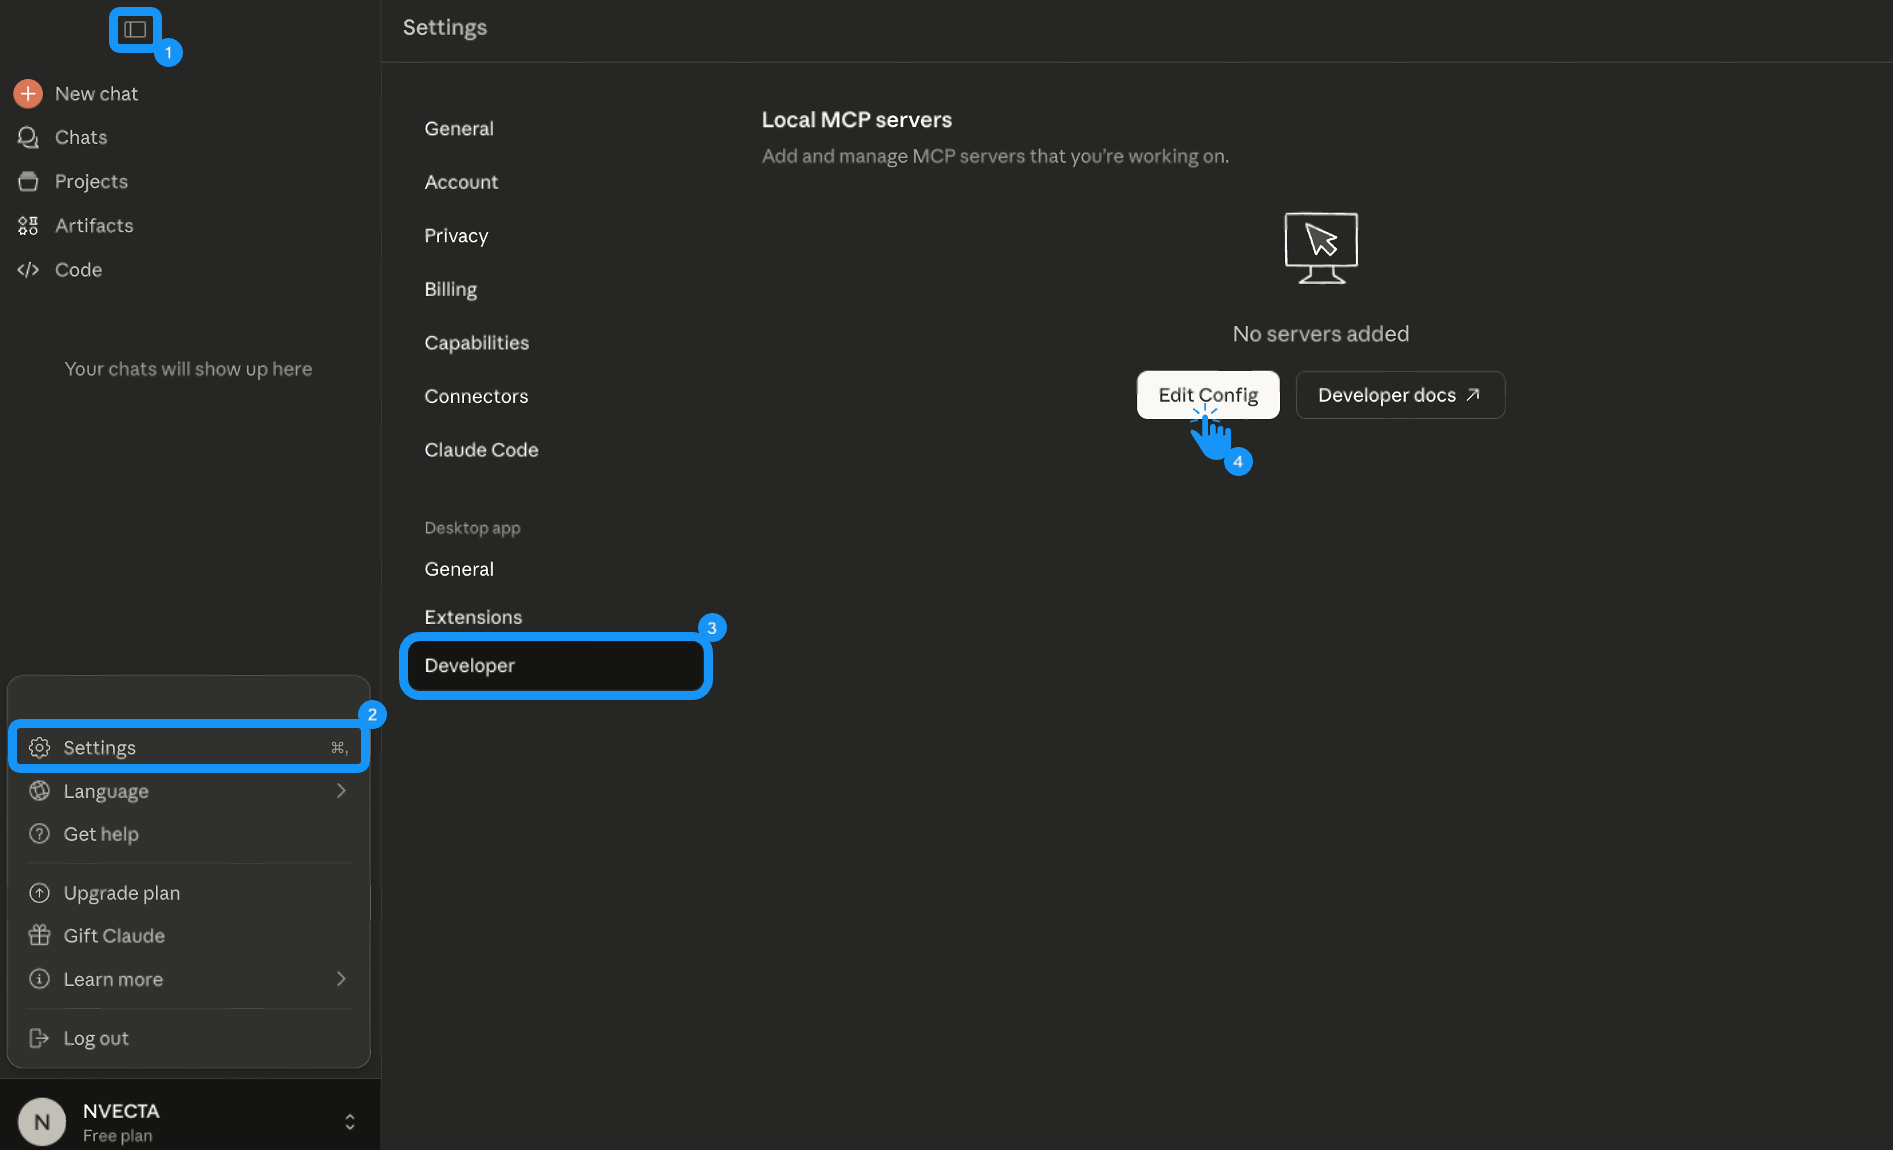Screen dimensions: 1894x1150
Task: Click the Artifacts shapes icon
Action: pos(28,226)
